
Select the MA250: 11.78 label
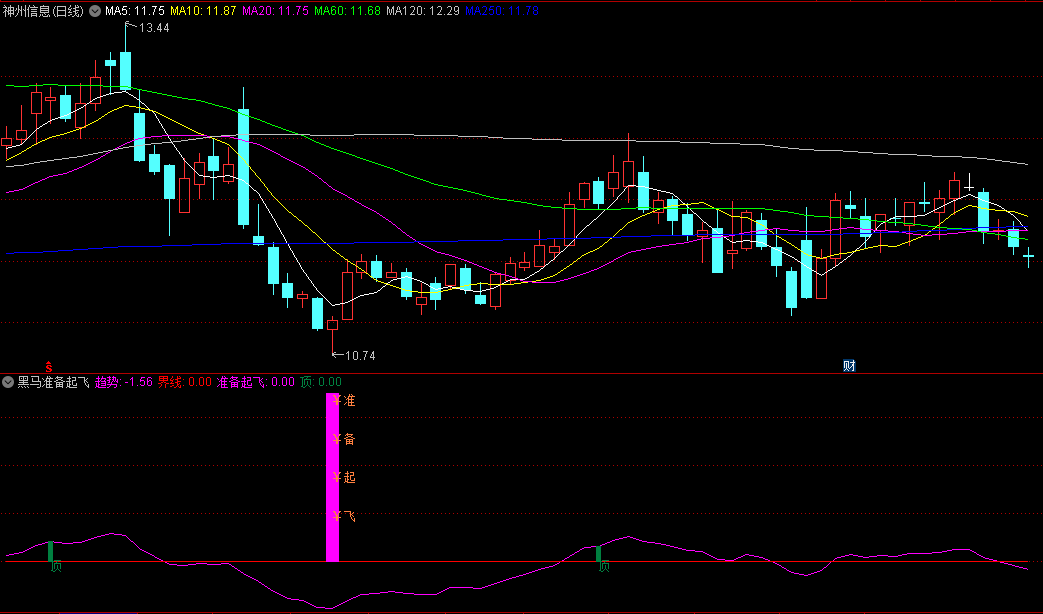502,11
